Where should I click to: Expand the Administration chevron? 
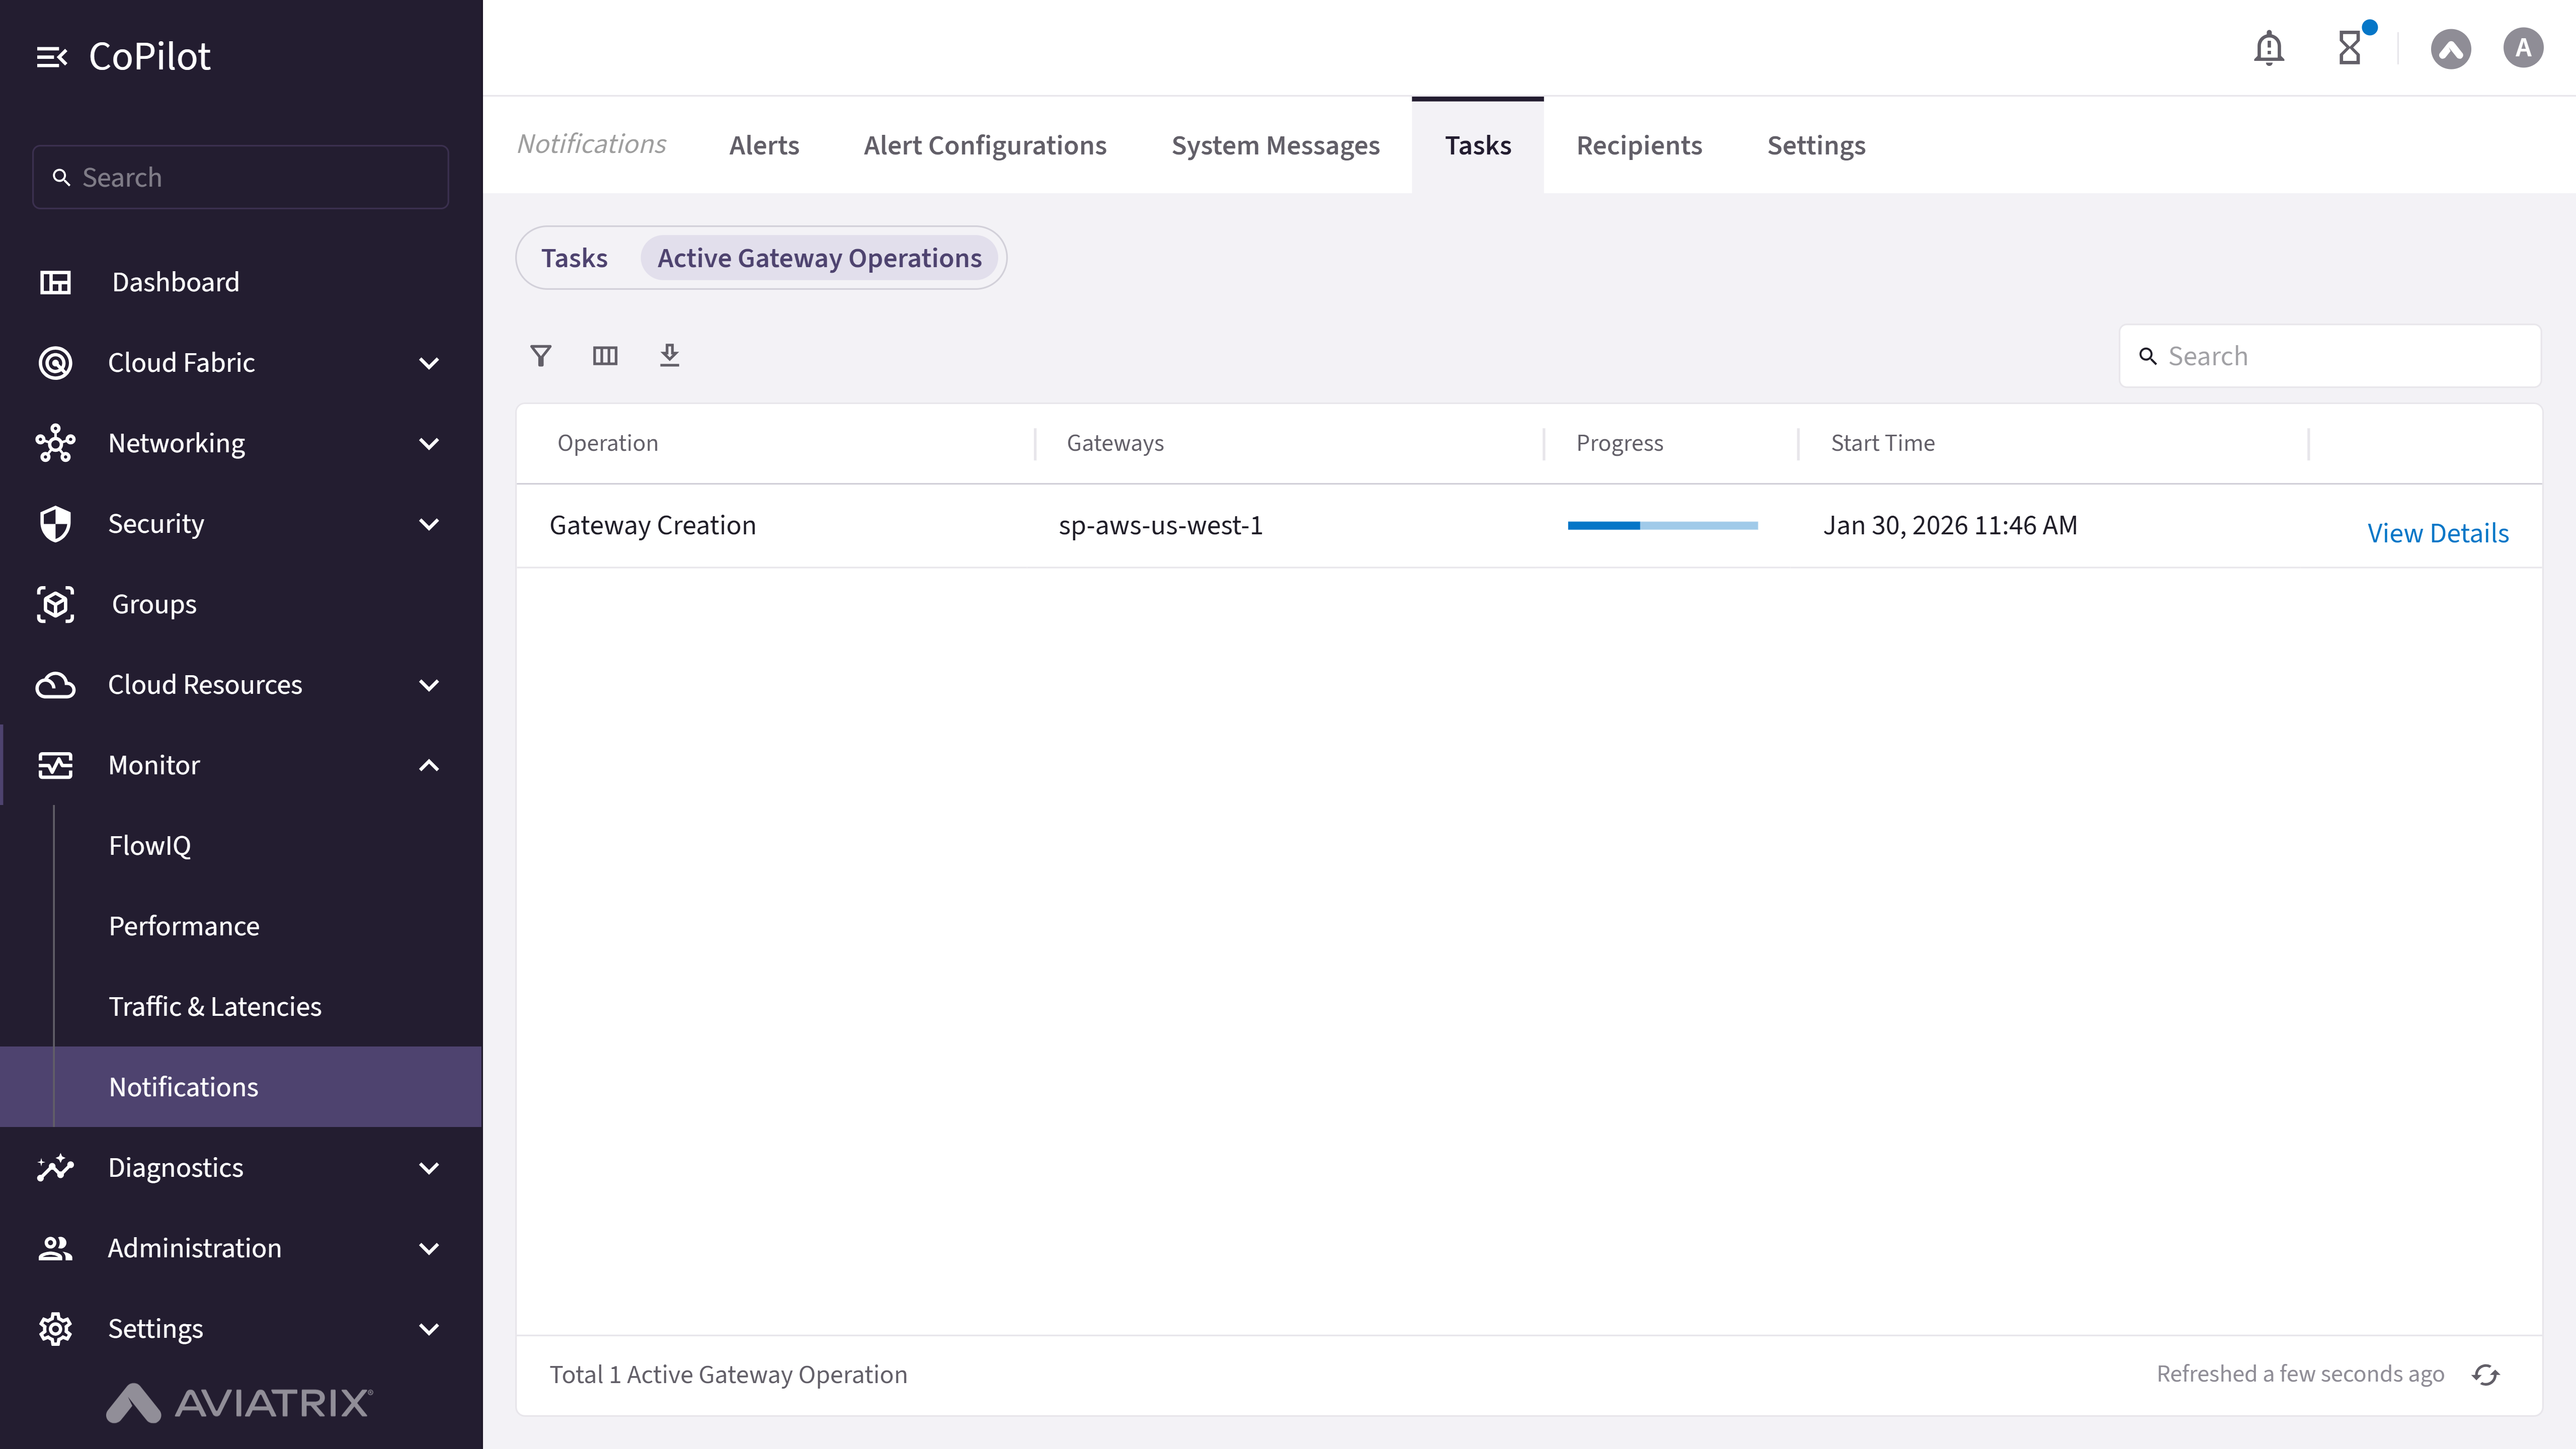429,1248
